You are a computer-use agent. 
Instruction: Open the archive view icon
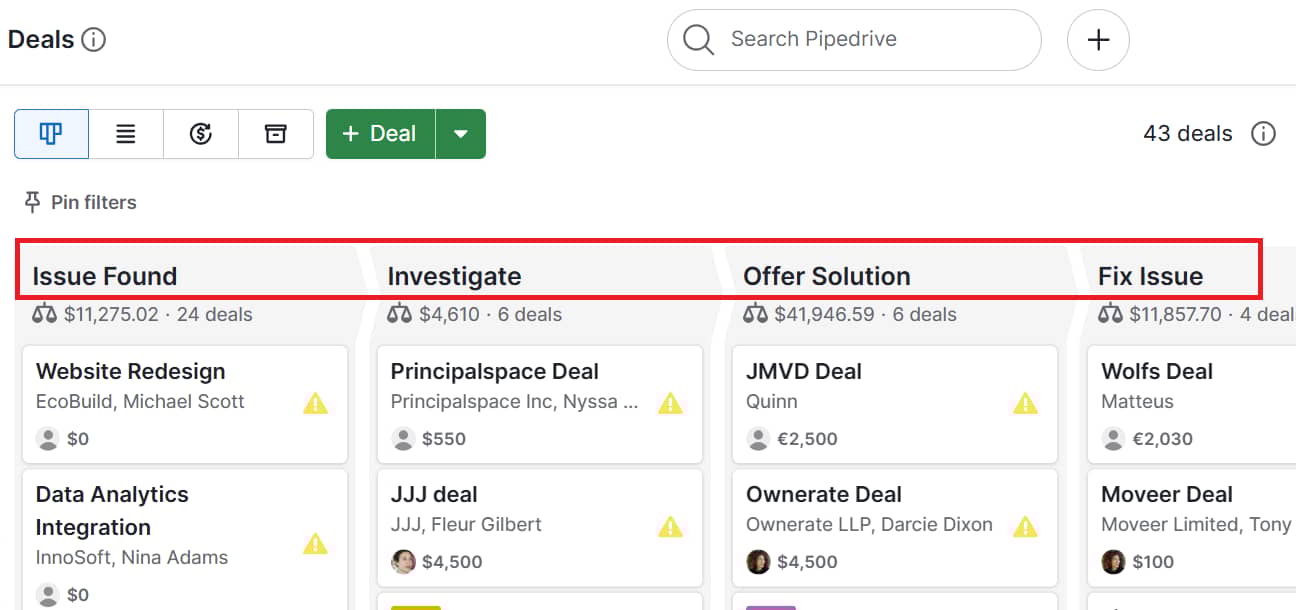coord(276,134)
